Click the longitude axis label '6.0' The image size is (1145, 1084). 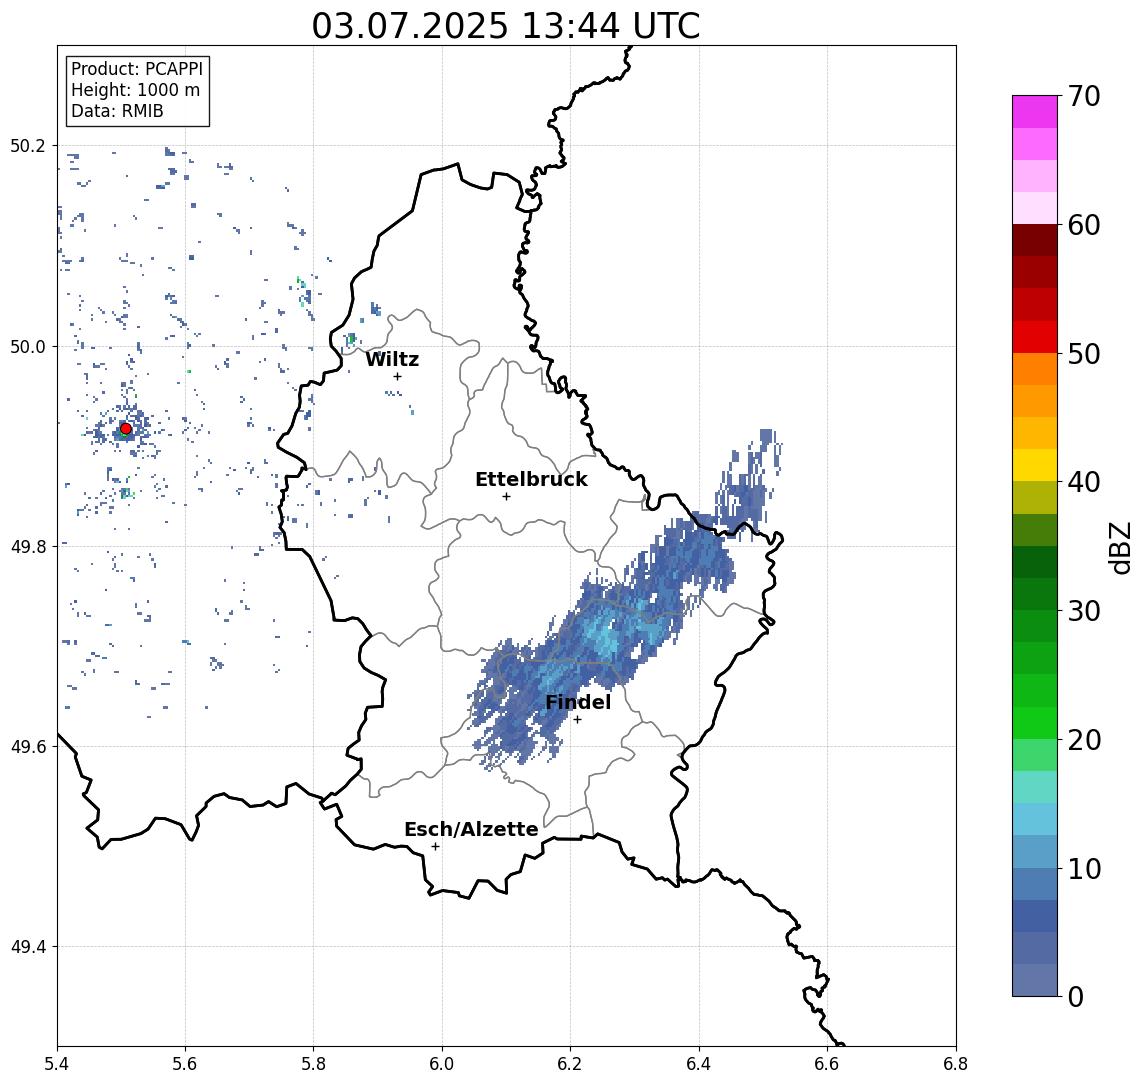(x=442, y=1064)
